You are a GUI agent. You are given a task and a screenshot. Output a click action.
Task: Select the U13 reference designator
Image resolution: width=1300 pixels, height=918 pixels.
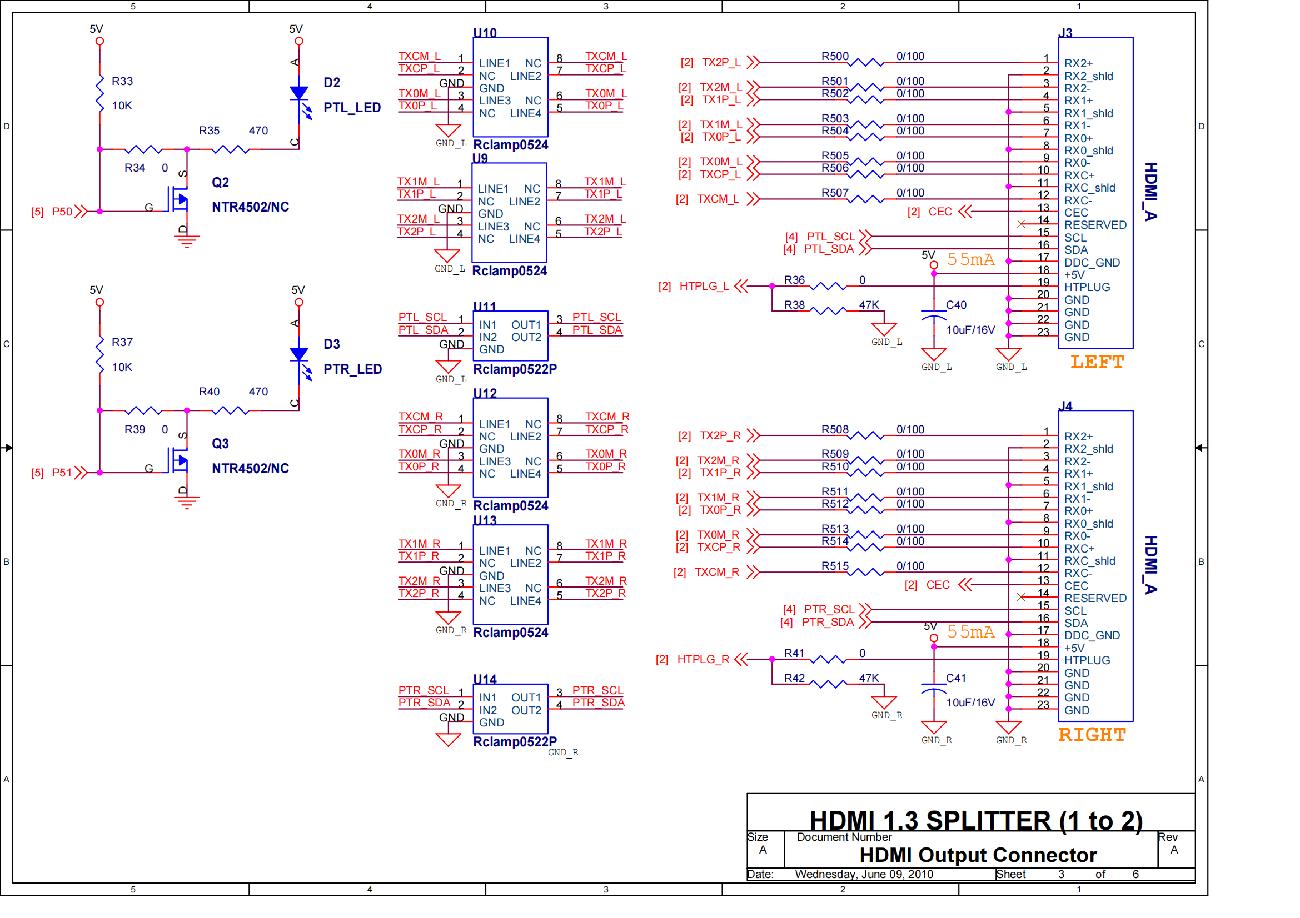[x=485, y=520]
